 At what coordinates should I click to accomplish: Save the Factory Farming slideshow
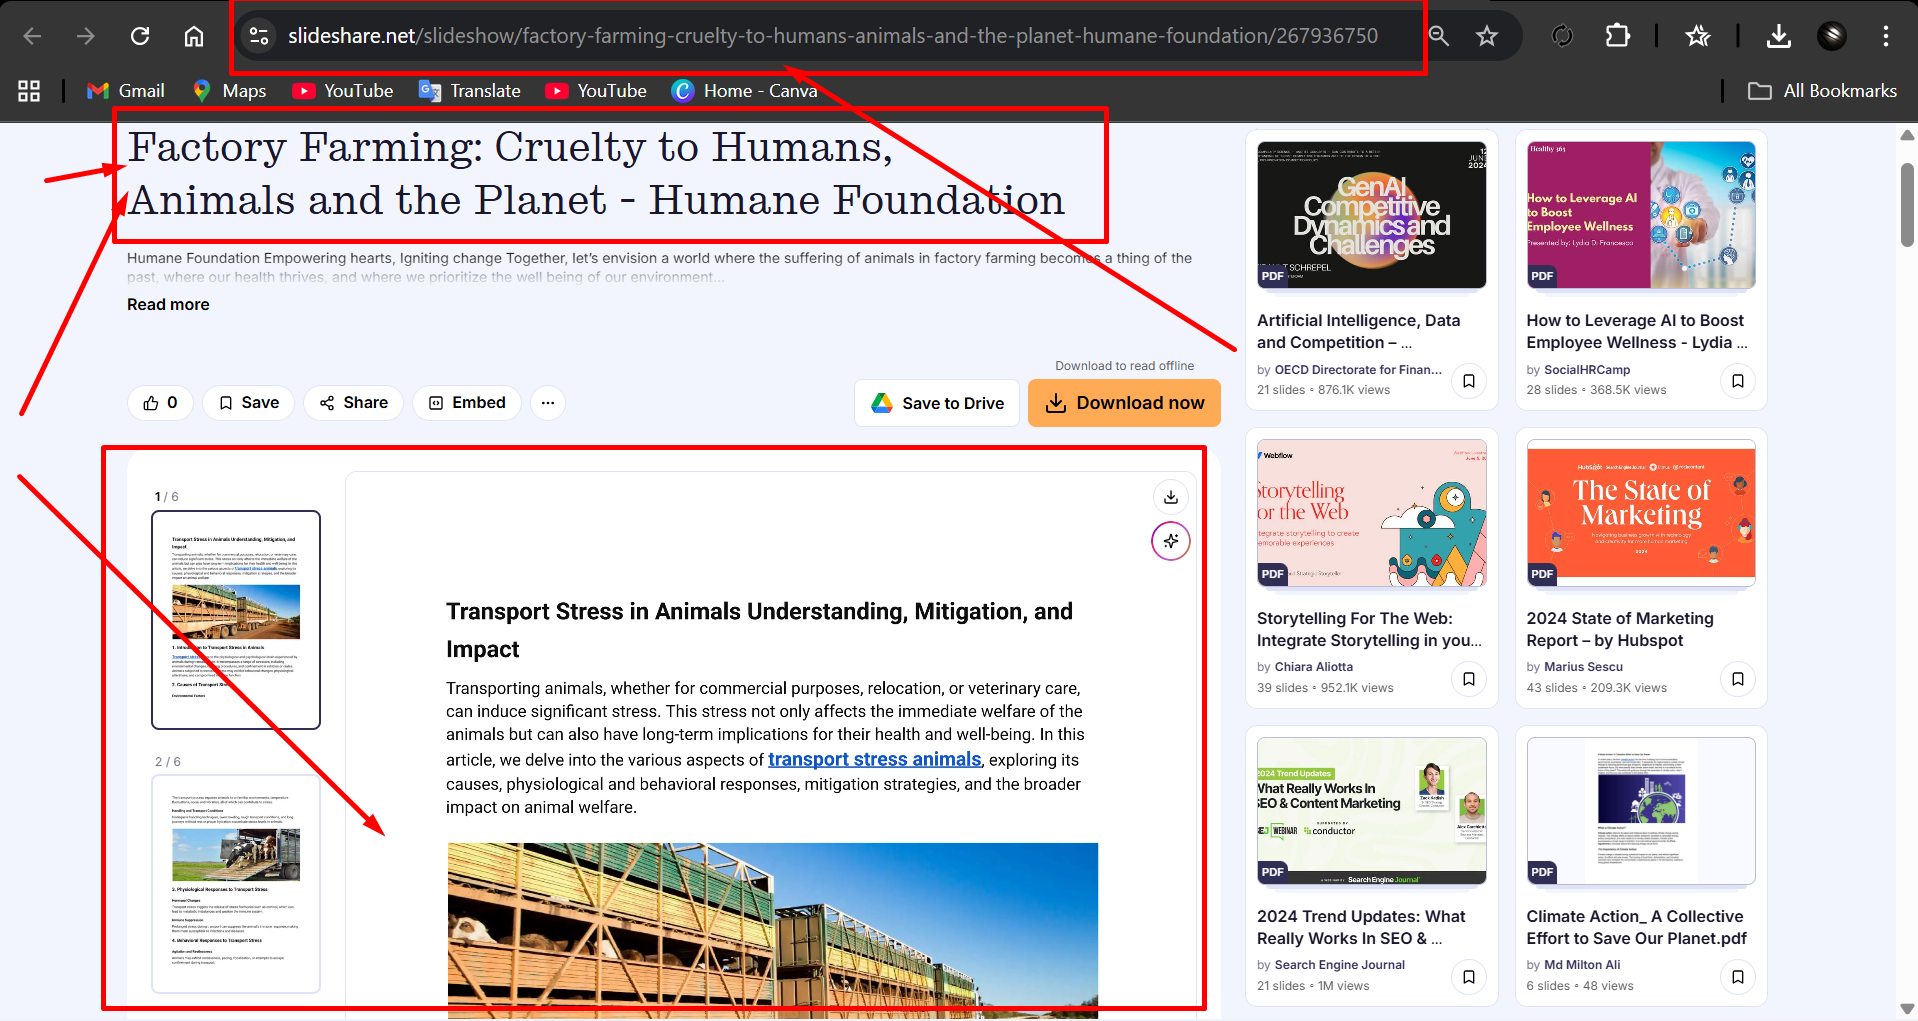tap(249, 403)
